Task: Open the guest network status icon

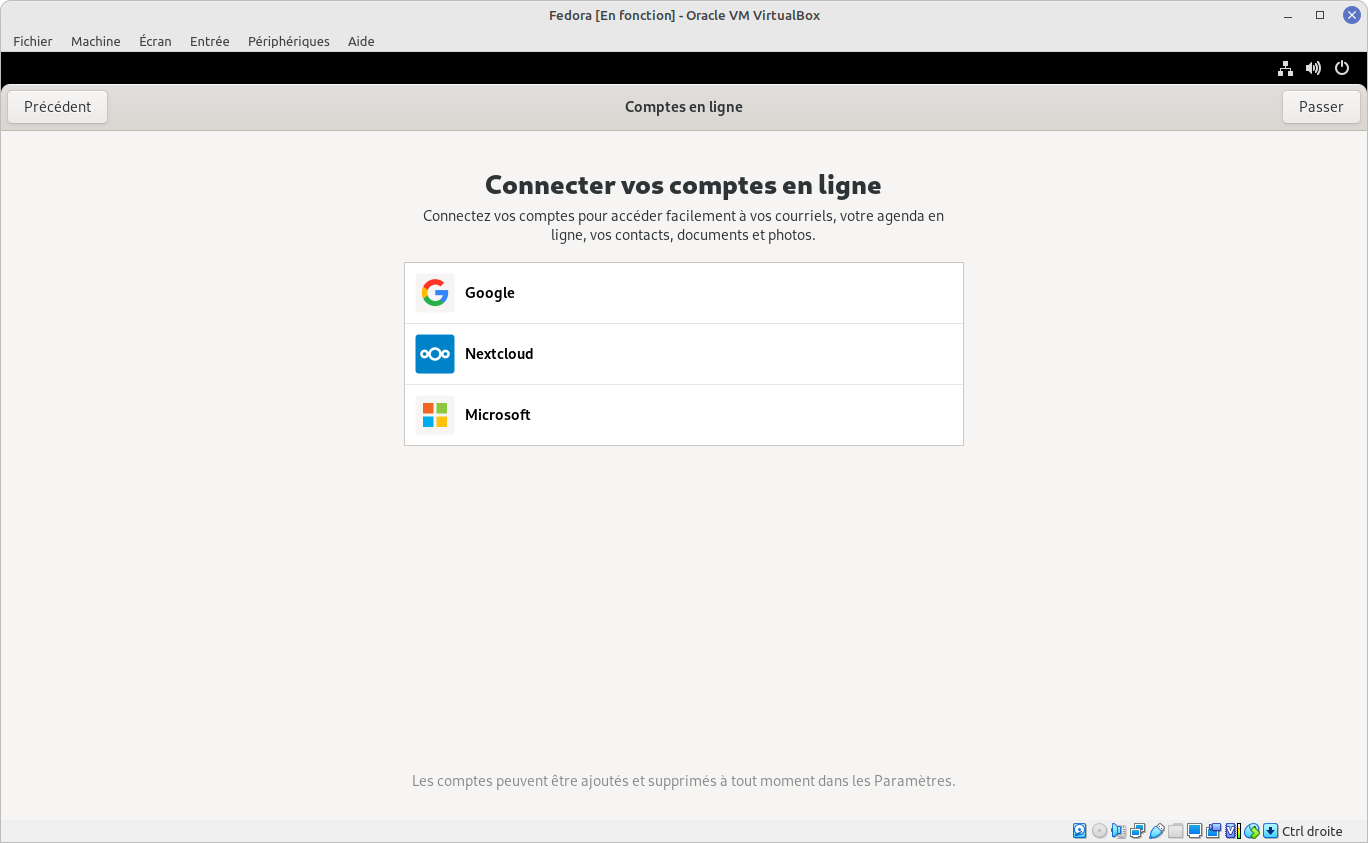Action: tap(1285, 68)
